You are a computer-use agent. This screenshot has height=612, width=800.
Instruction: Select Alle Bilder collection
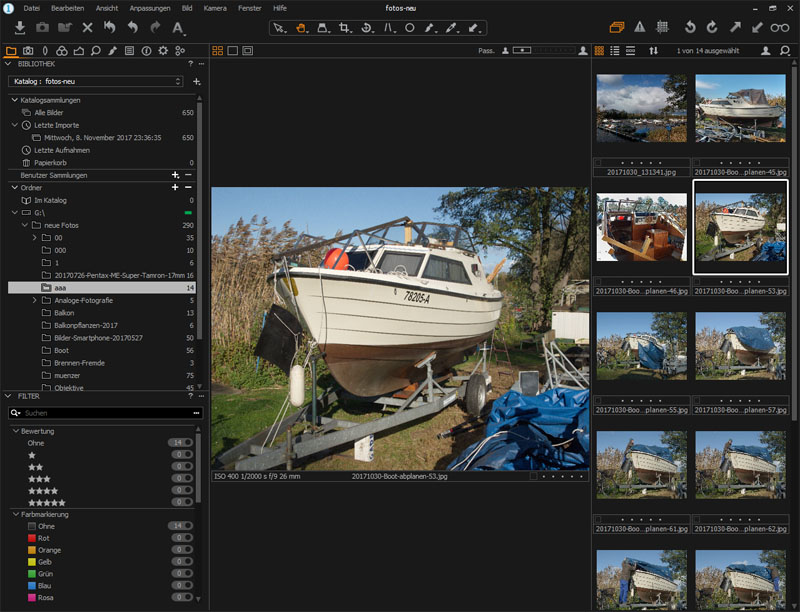(x=48, y=112)
